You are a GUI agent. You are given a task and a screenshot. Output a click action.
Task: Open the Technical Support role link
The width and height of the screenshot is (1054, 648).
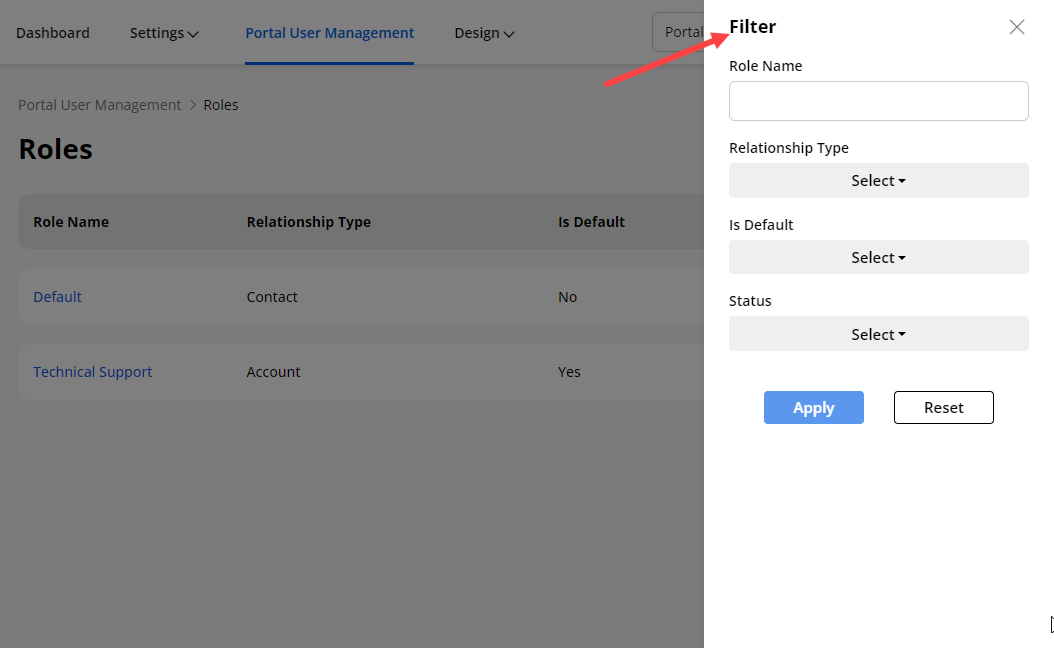[93, 372]
